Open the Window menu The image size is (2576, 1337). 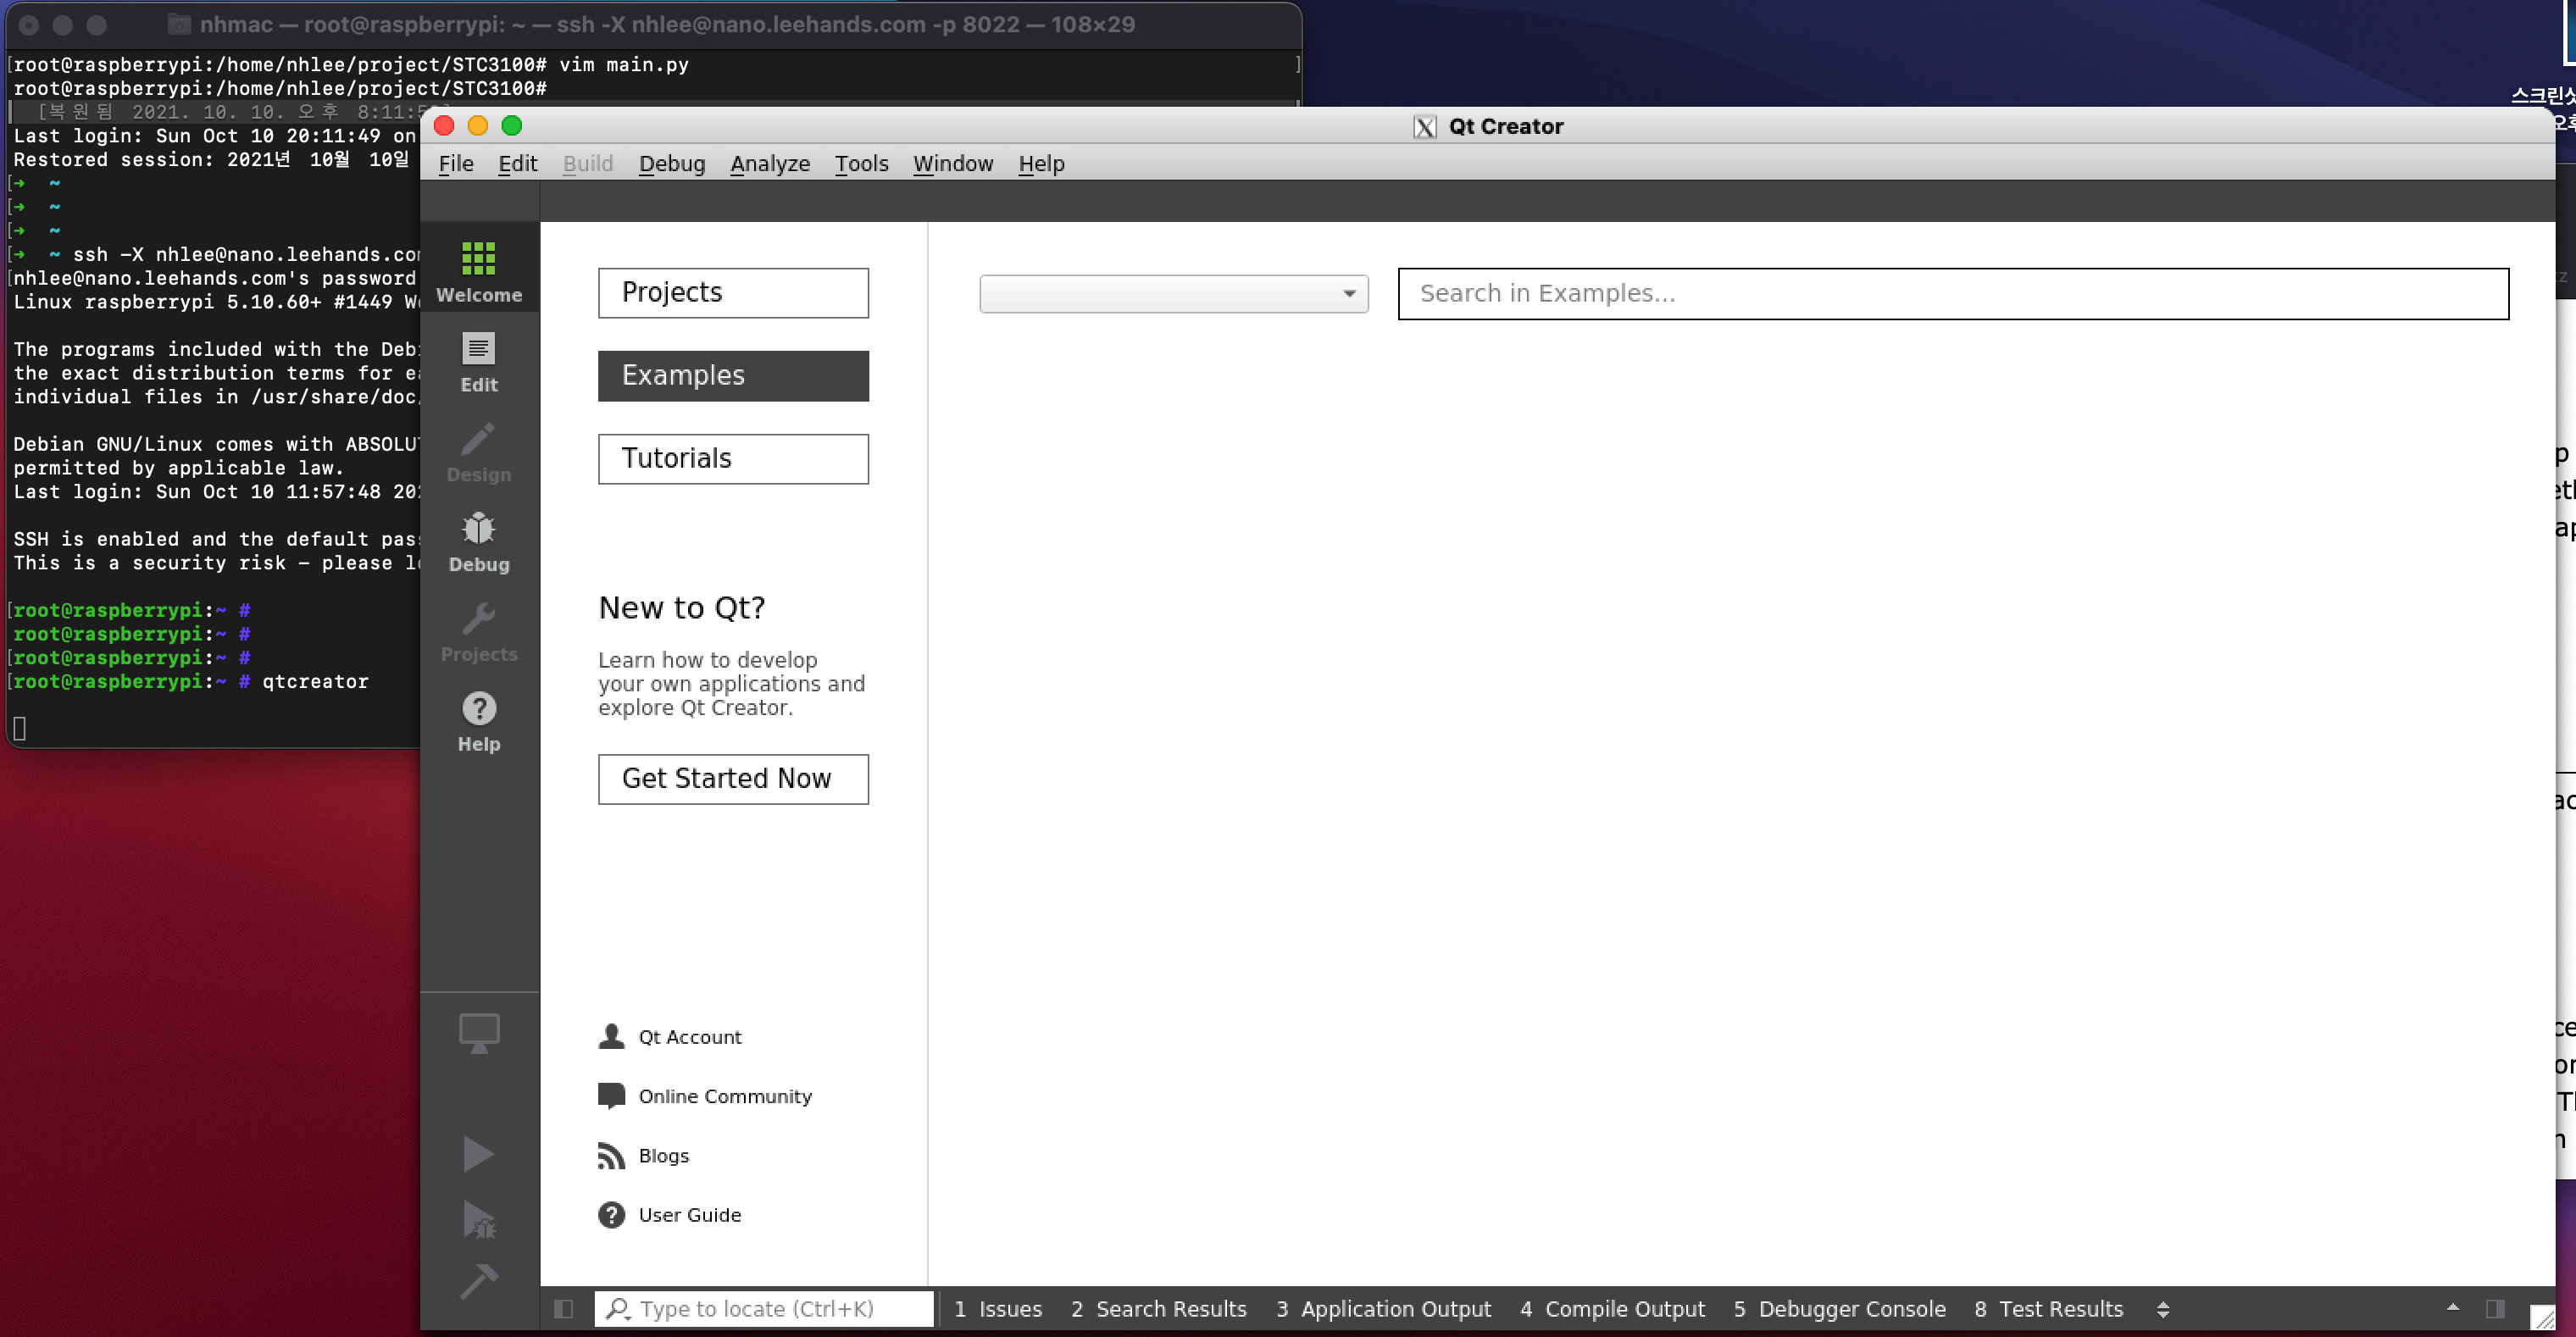point(953,164)
